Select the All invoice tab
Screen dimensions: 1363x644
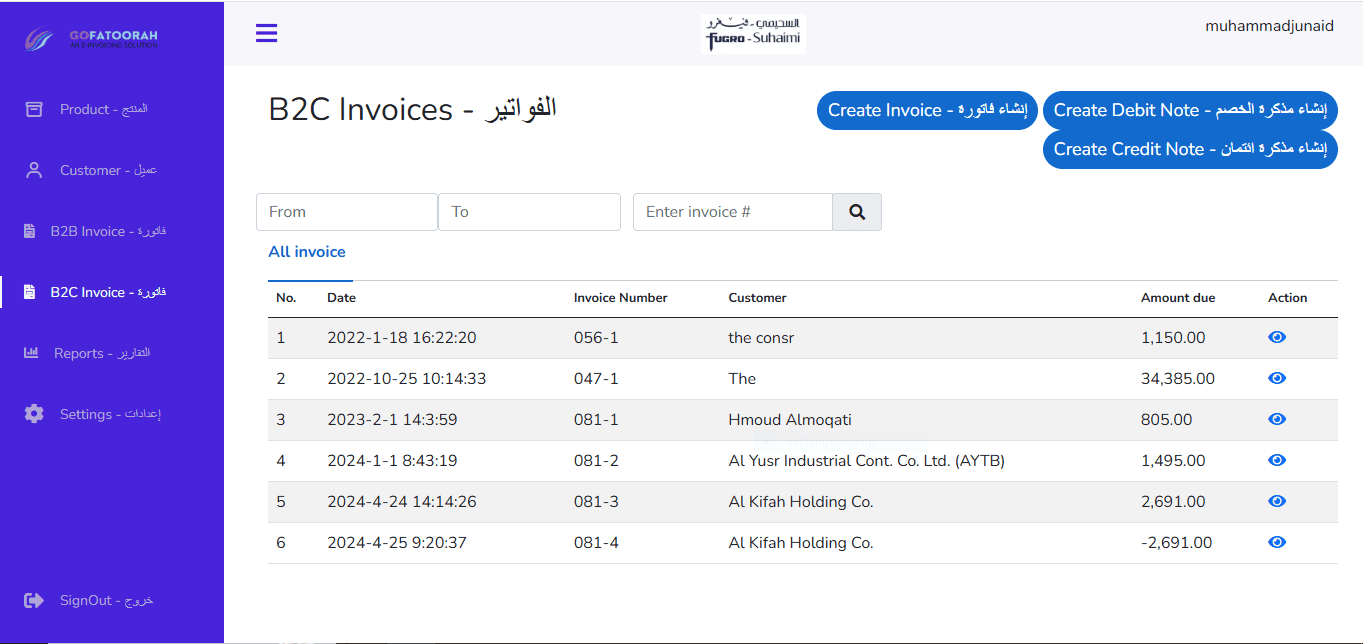click(x=307, y=252)
